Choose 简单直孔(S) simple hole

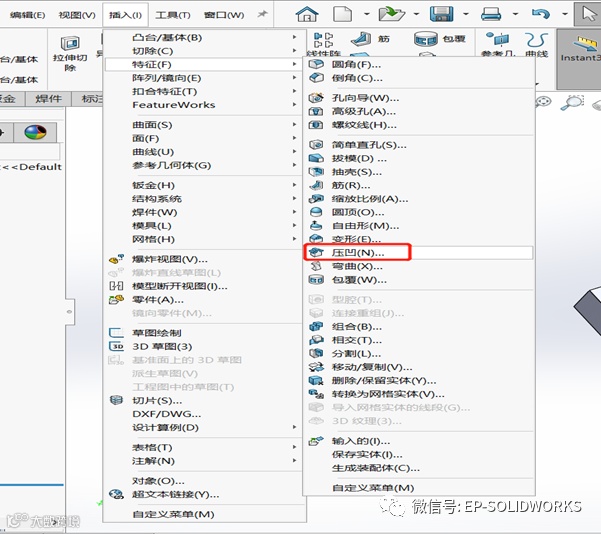[x=419, y=145]
